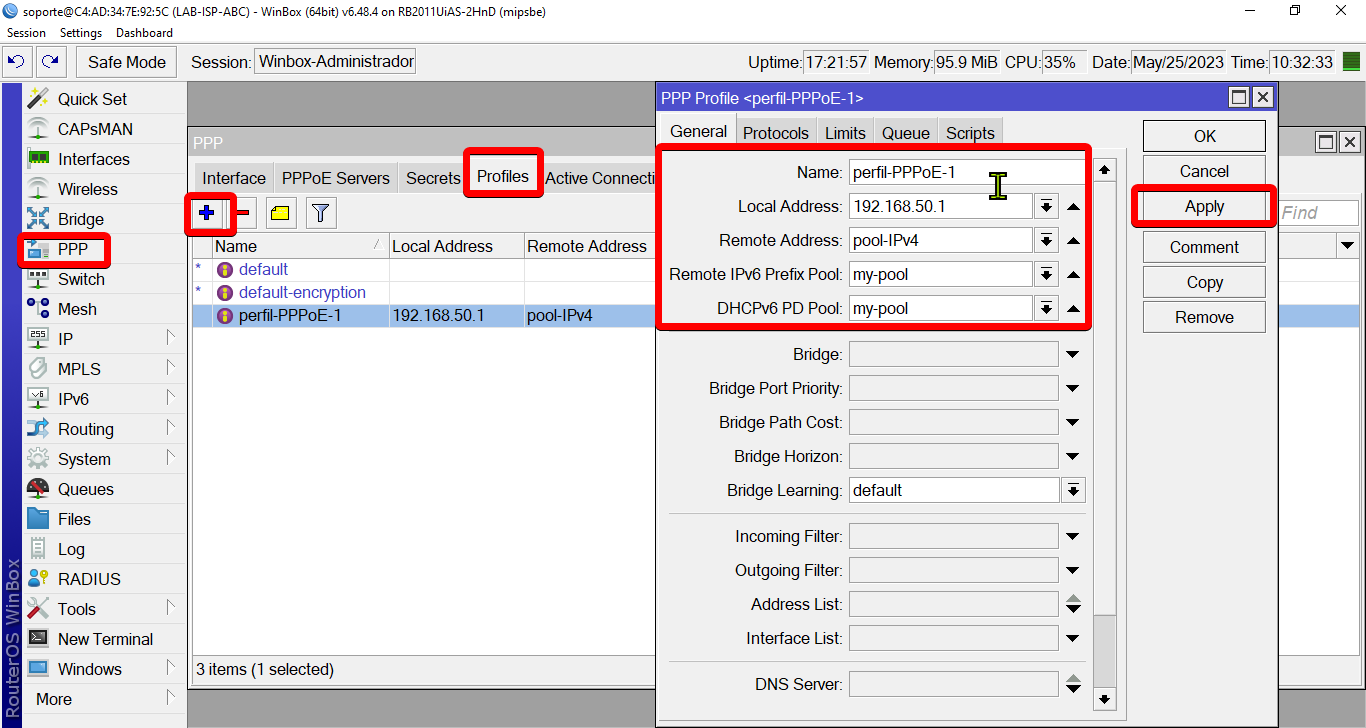Switch to the Limits tab
Viewport: 1366px width, 728px height.
coord(845,133)
